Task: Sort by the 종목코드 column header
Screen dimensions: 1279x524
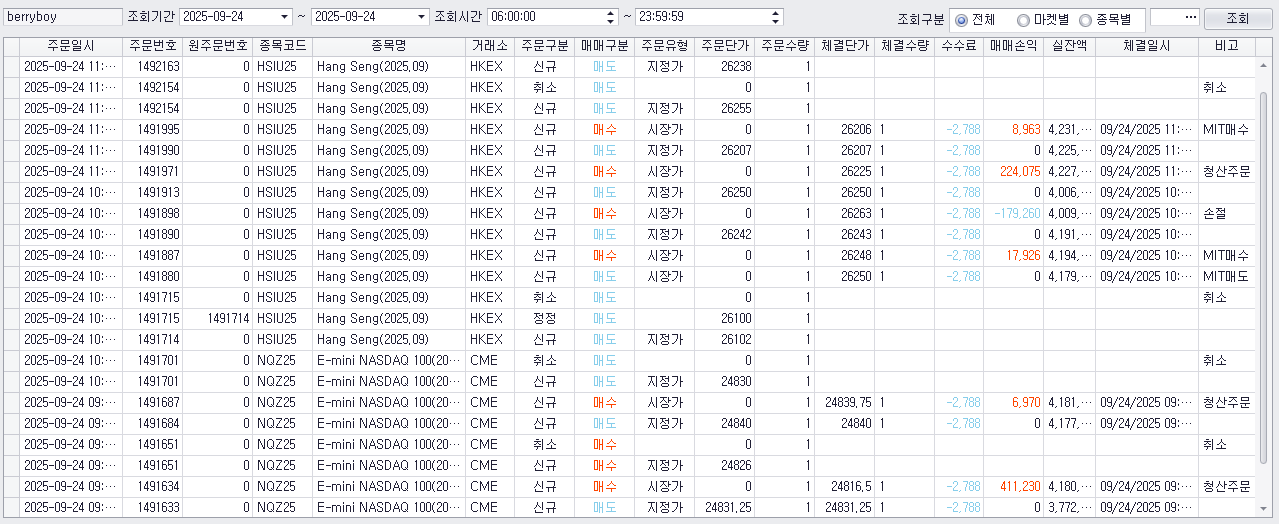Action: [x=282, y=46]
